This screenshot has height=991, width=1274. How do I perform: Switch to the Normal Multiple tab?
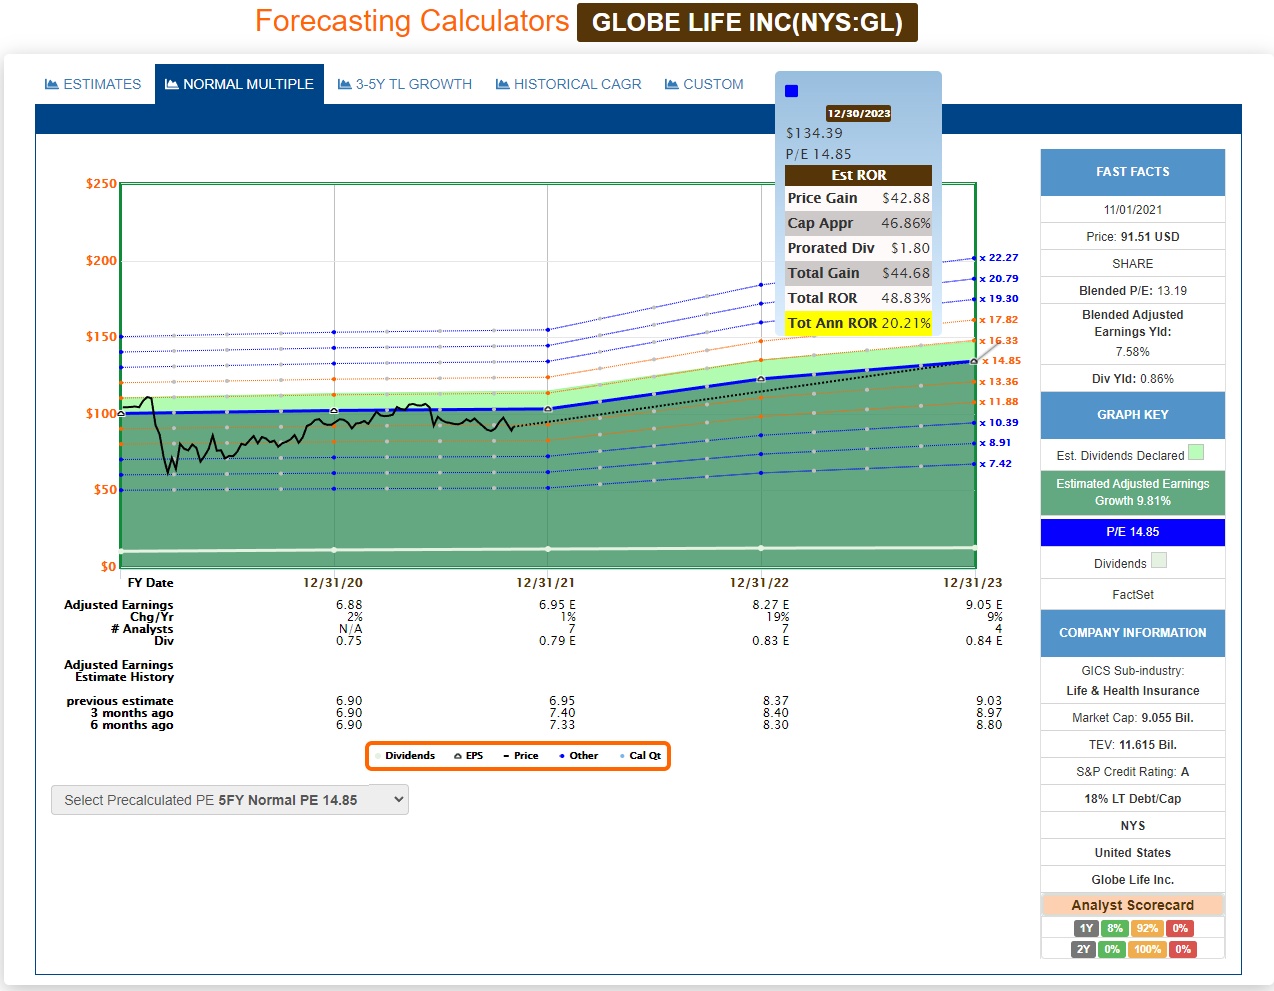click(239, 85)
